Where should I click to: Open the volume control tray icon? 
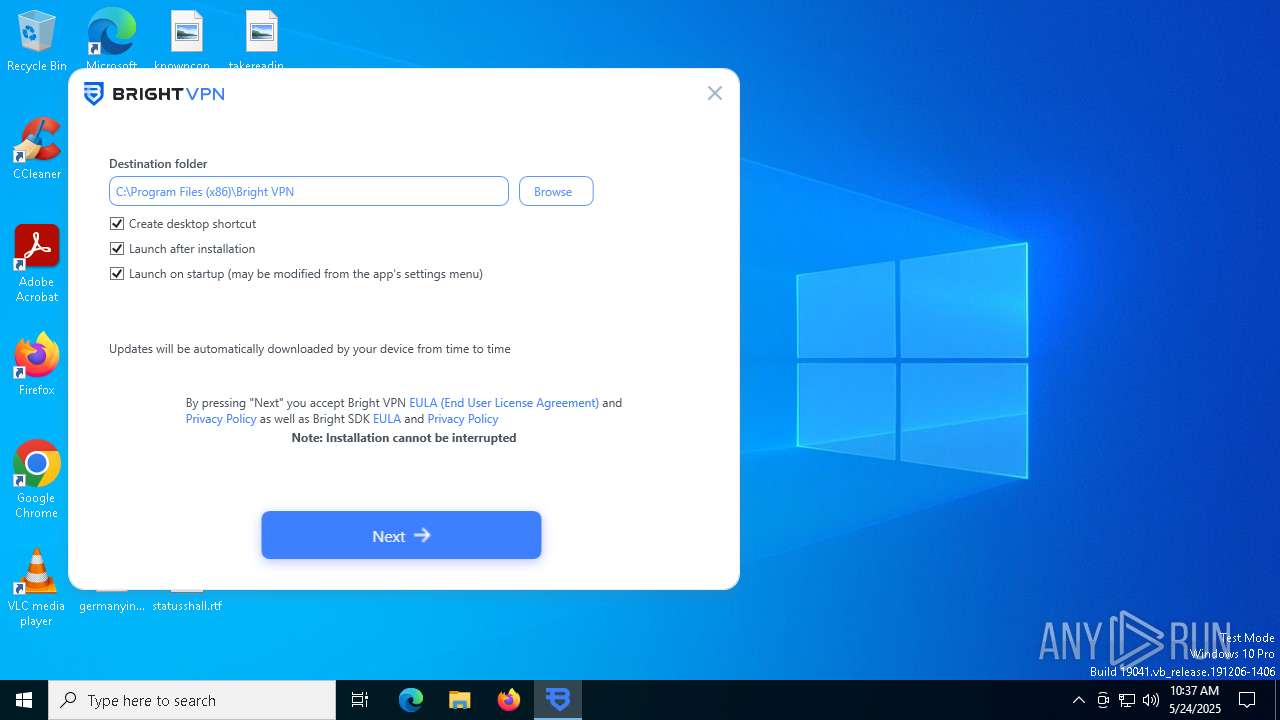pyautogui.click(x=1151, y=700)
